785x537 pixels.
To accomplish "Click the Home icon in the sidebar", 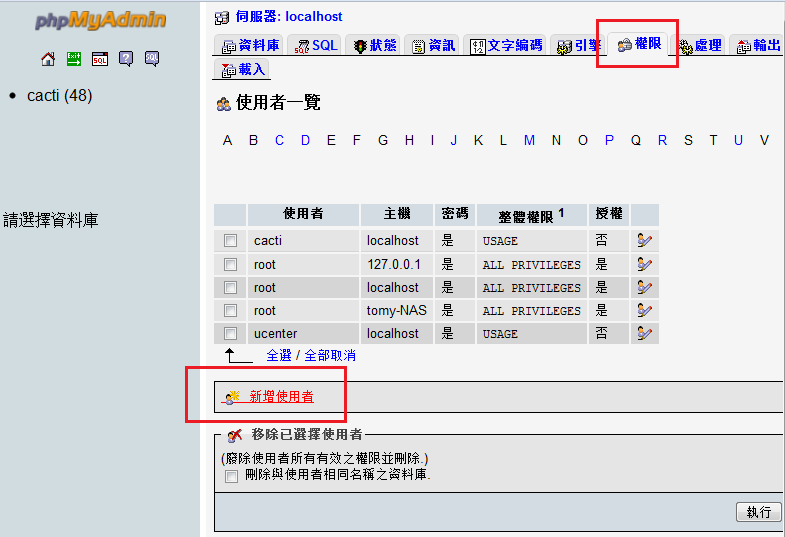I will coord(48,59).
